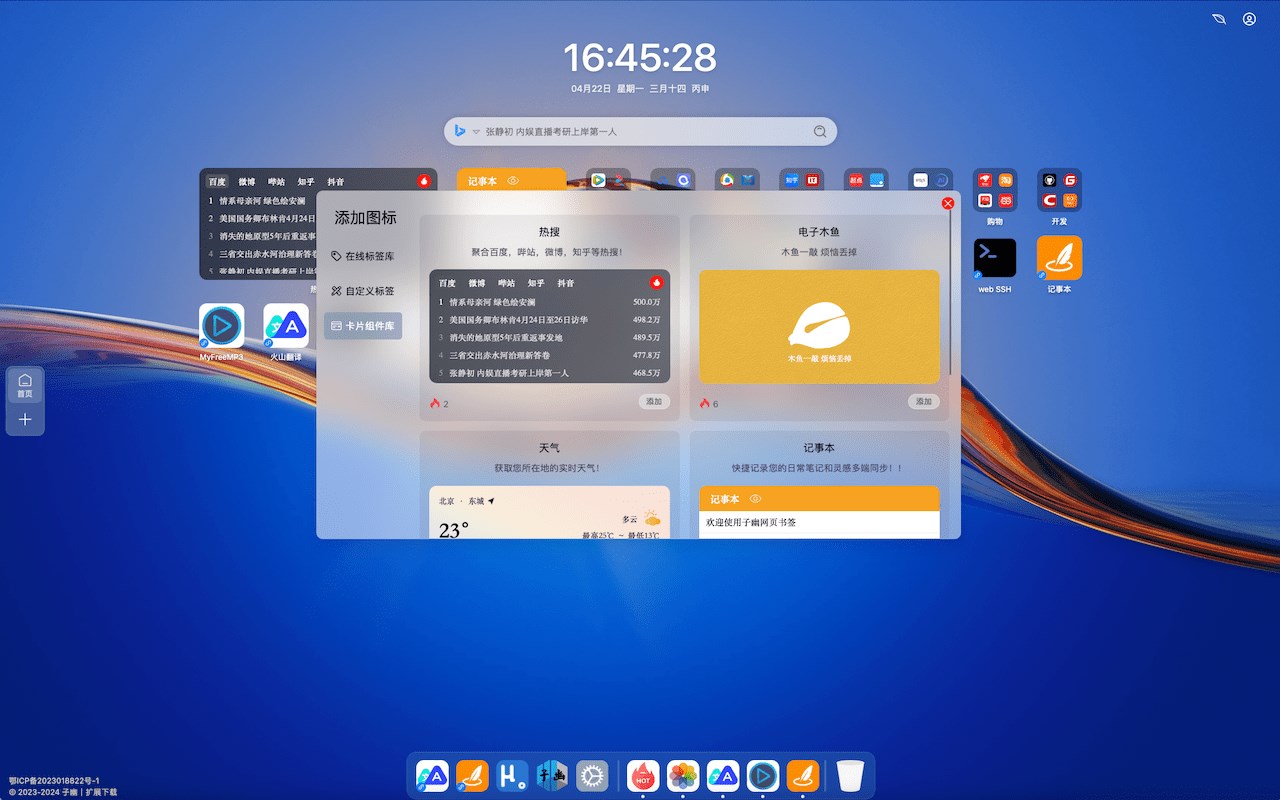Click the red fire icon in the dialog's 热搜 preview
Screen dimensions: 1280x800
coord(656,283)
